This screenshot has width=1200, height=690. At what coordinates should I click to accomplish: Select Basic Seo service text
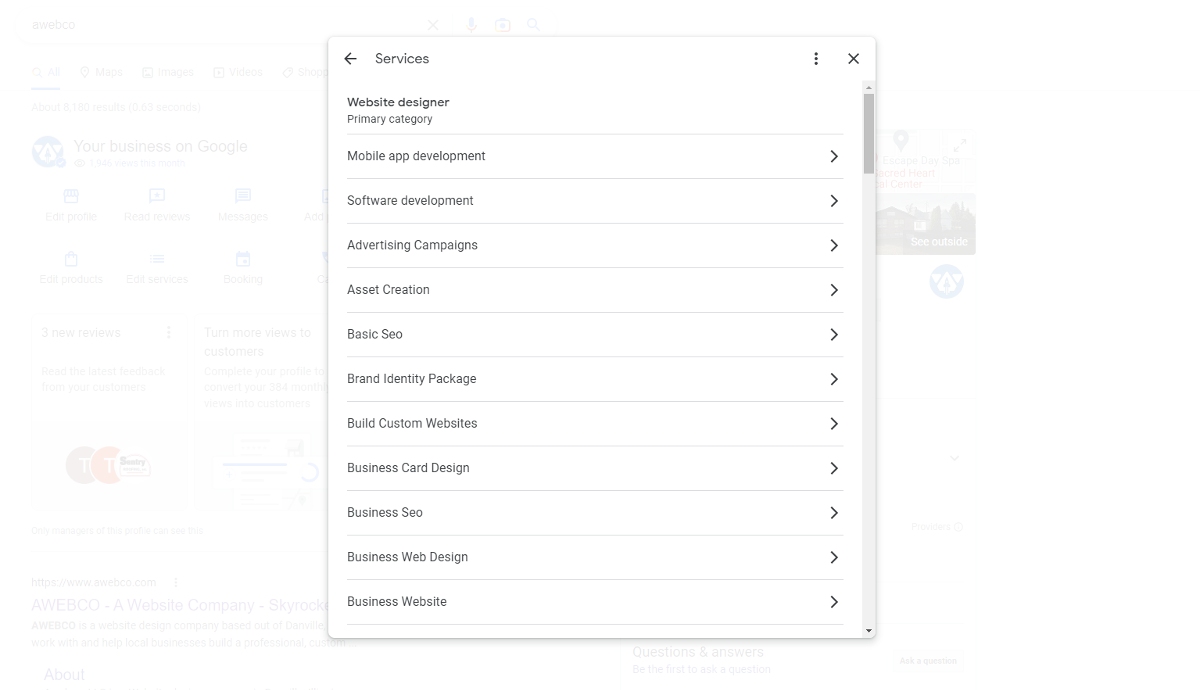coord(375,334)
